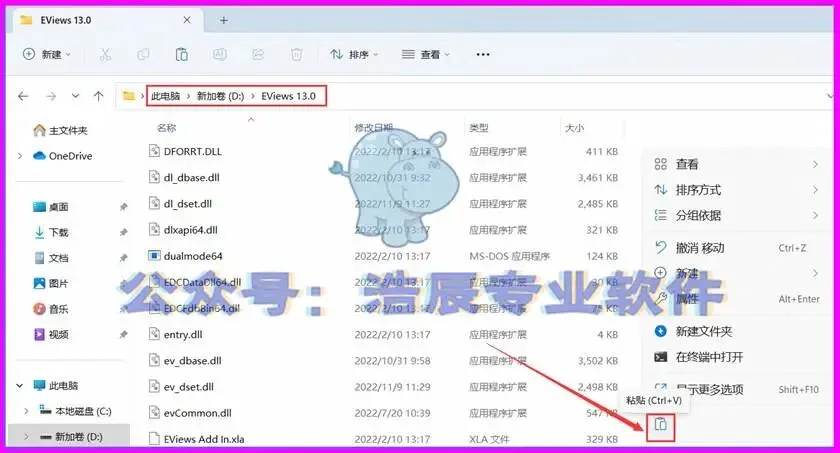840x453 pixels.
Task: Sort by the 类型 column header
Action: coord(478,127)
